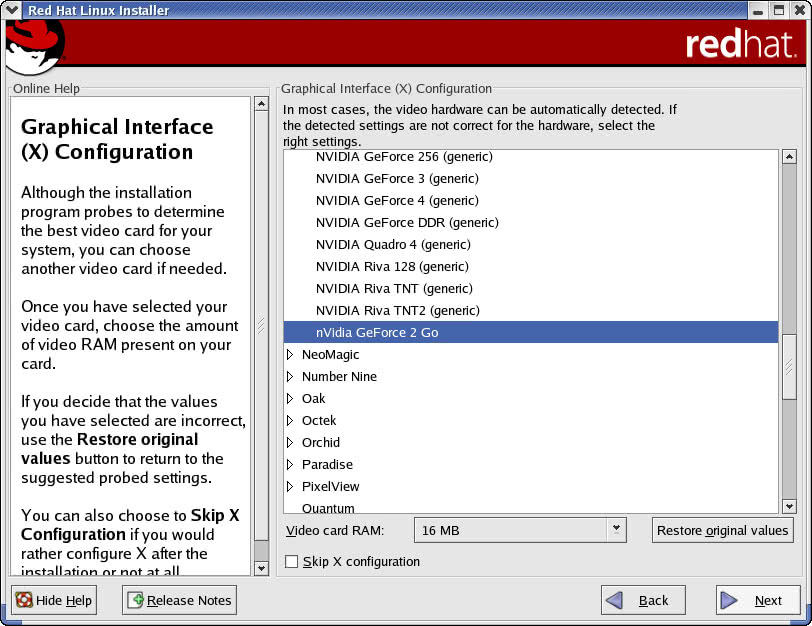The image size is (812, 626).
Task: Select the nVidia GeForce 2 Go entry
Action: point(531,332)
